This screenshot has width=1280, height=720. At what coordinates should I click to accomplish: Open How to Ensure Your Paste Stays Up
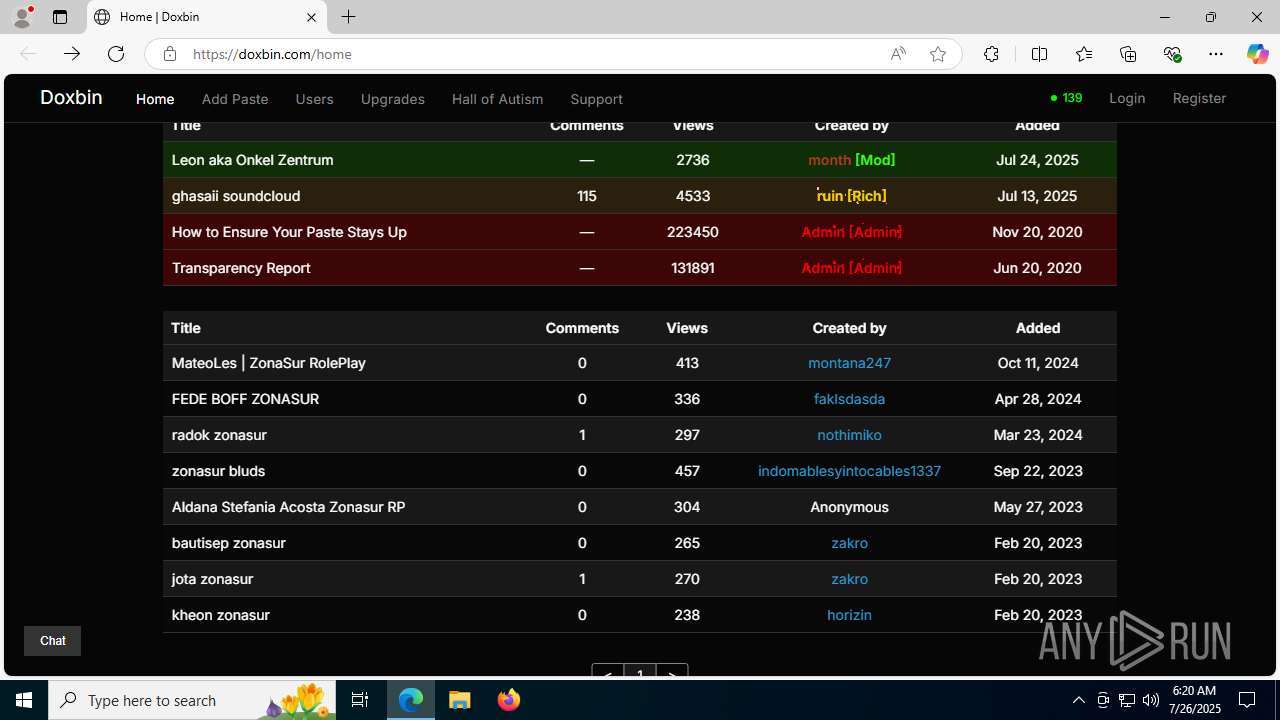[289, 232]
